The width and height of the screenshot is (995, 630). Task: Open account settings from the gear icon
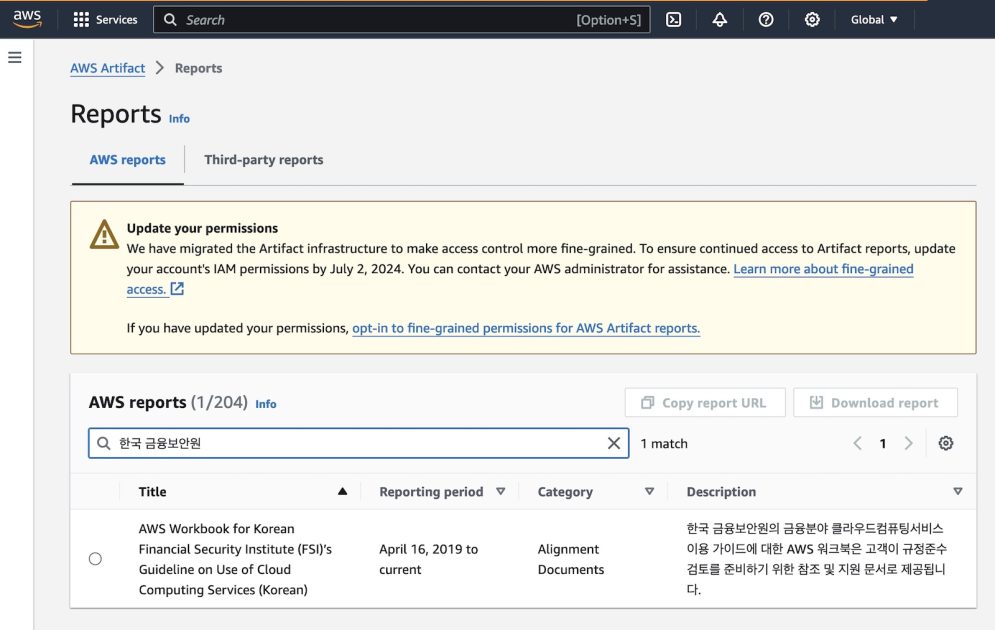(812, 19)
